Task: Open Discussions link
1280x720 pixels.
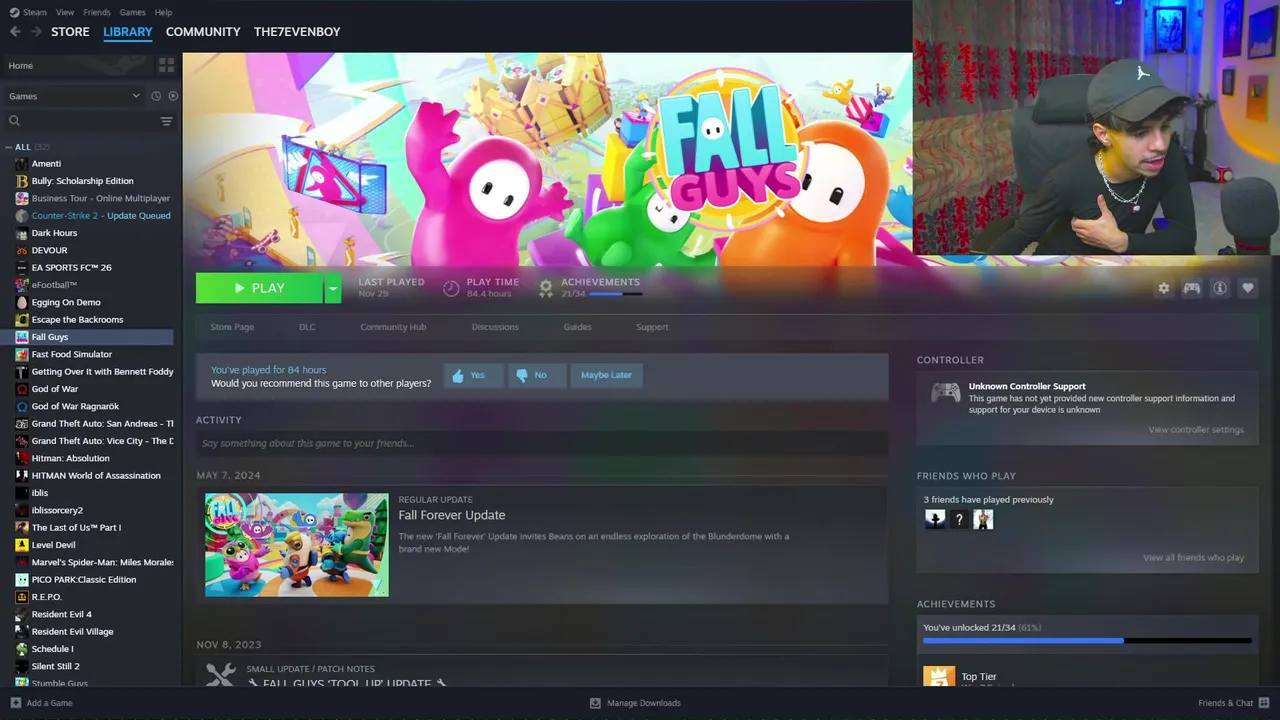Action: 495,327
